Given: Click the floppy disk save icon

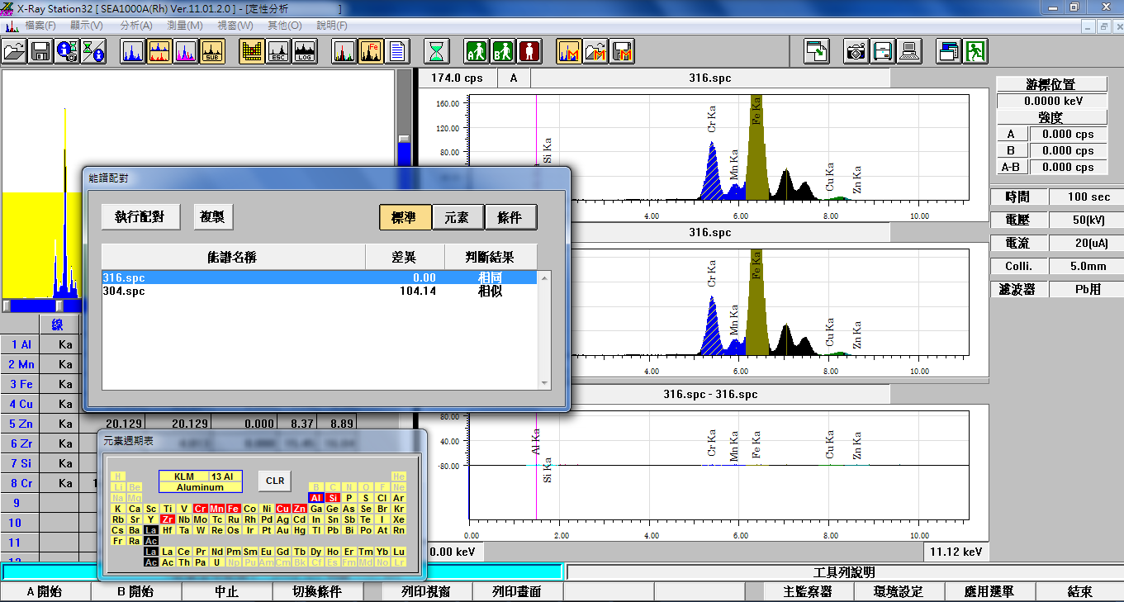Looking at the screenshot, I should tap(40, 52).
